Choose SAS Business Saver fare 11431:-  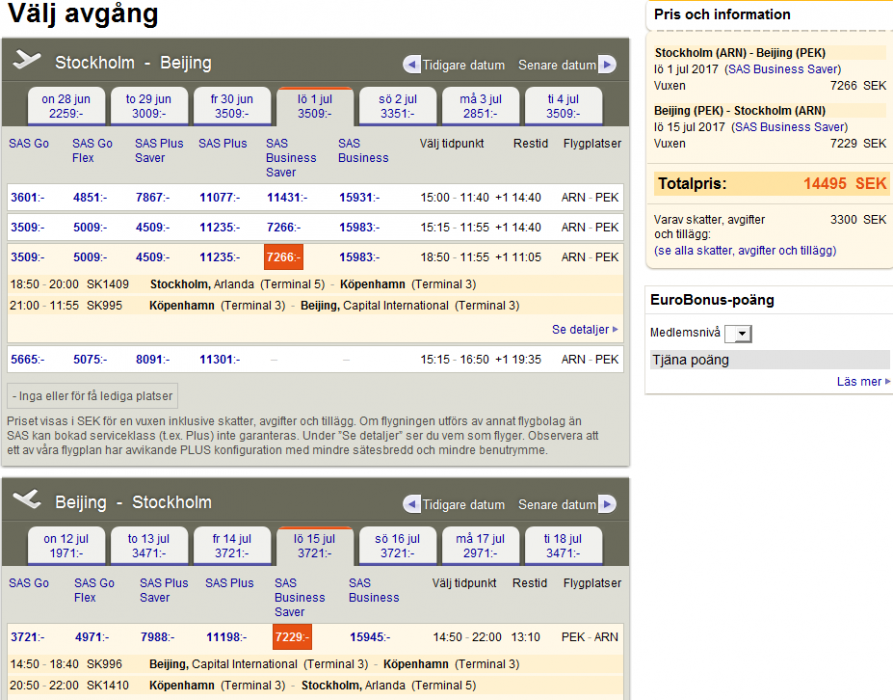point(287,198)
